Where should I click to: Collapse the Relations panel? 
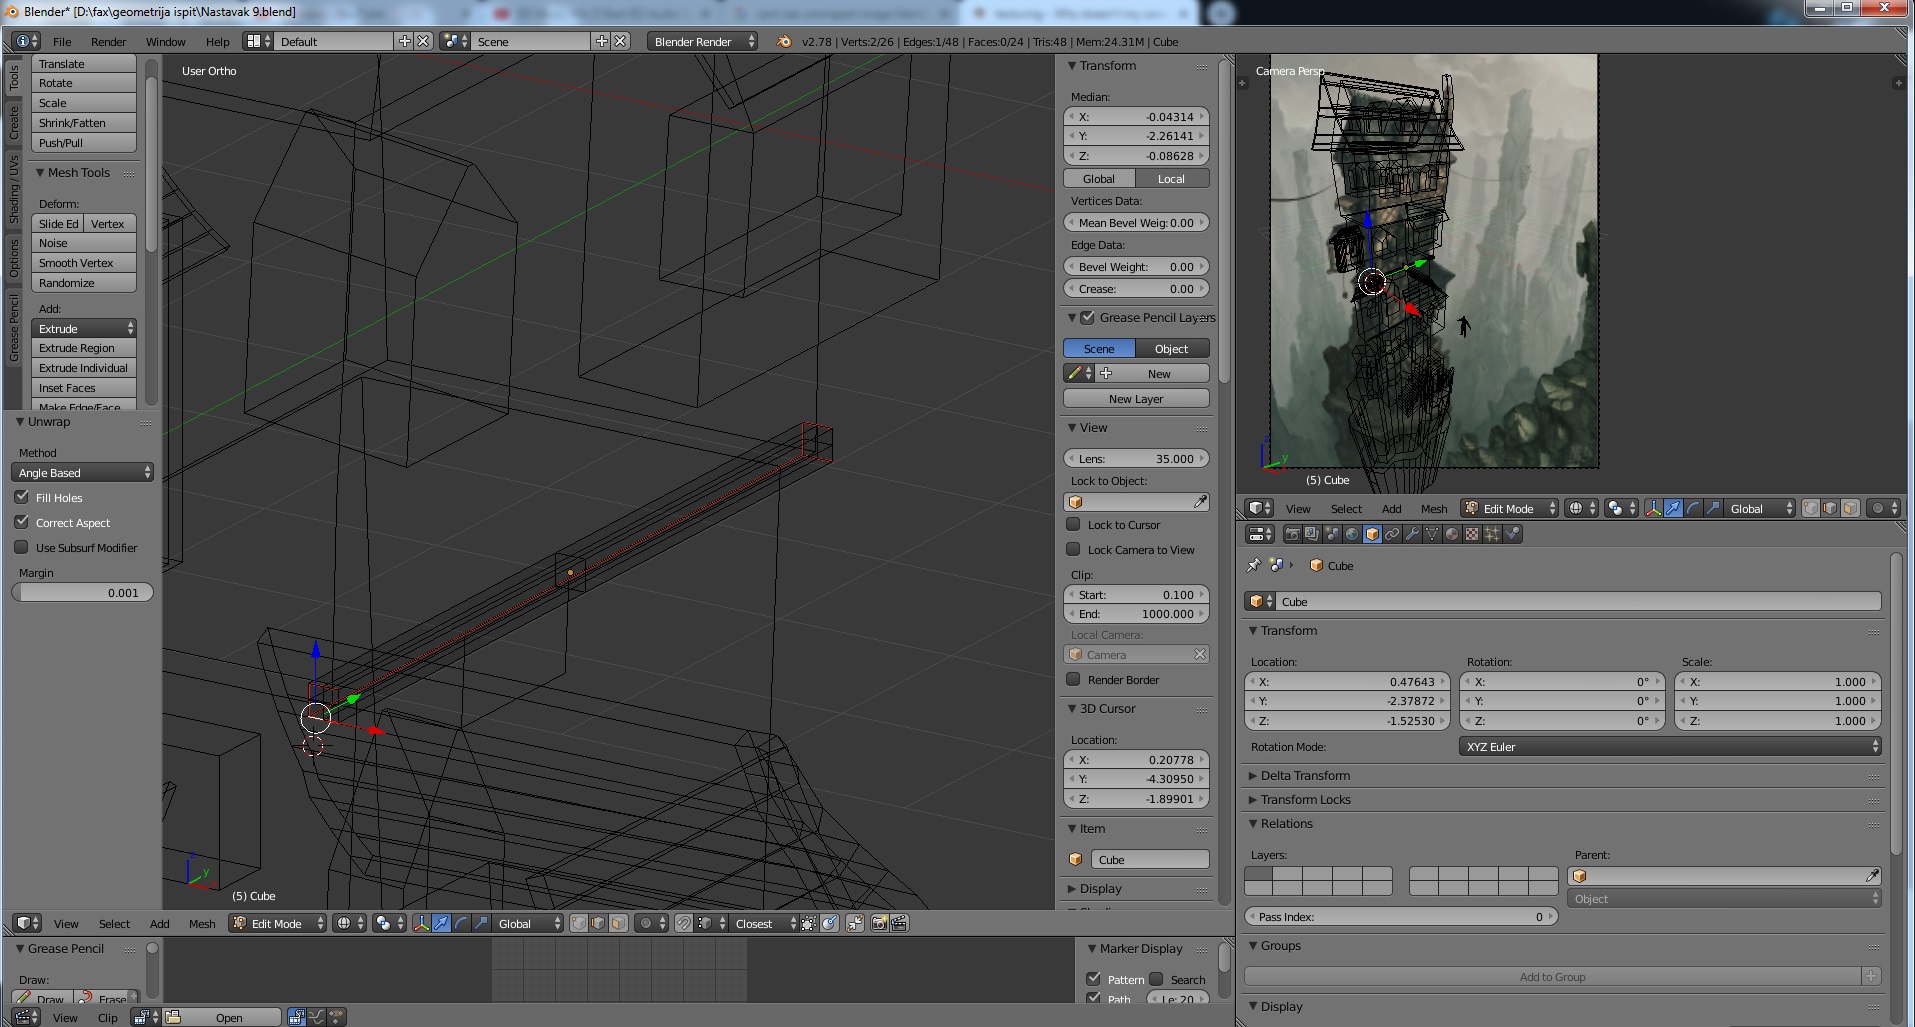click(x=1286, y=823)
